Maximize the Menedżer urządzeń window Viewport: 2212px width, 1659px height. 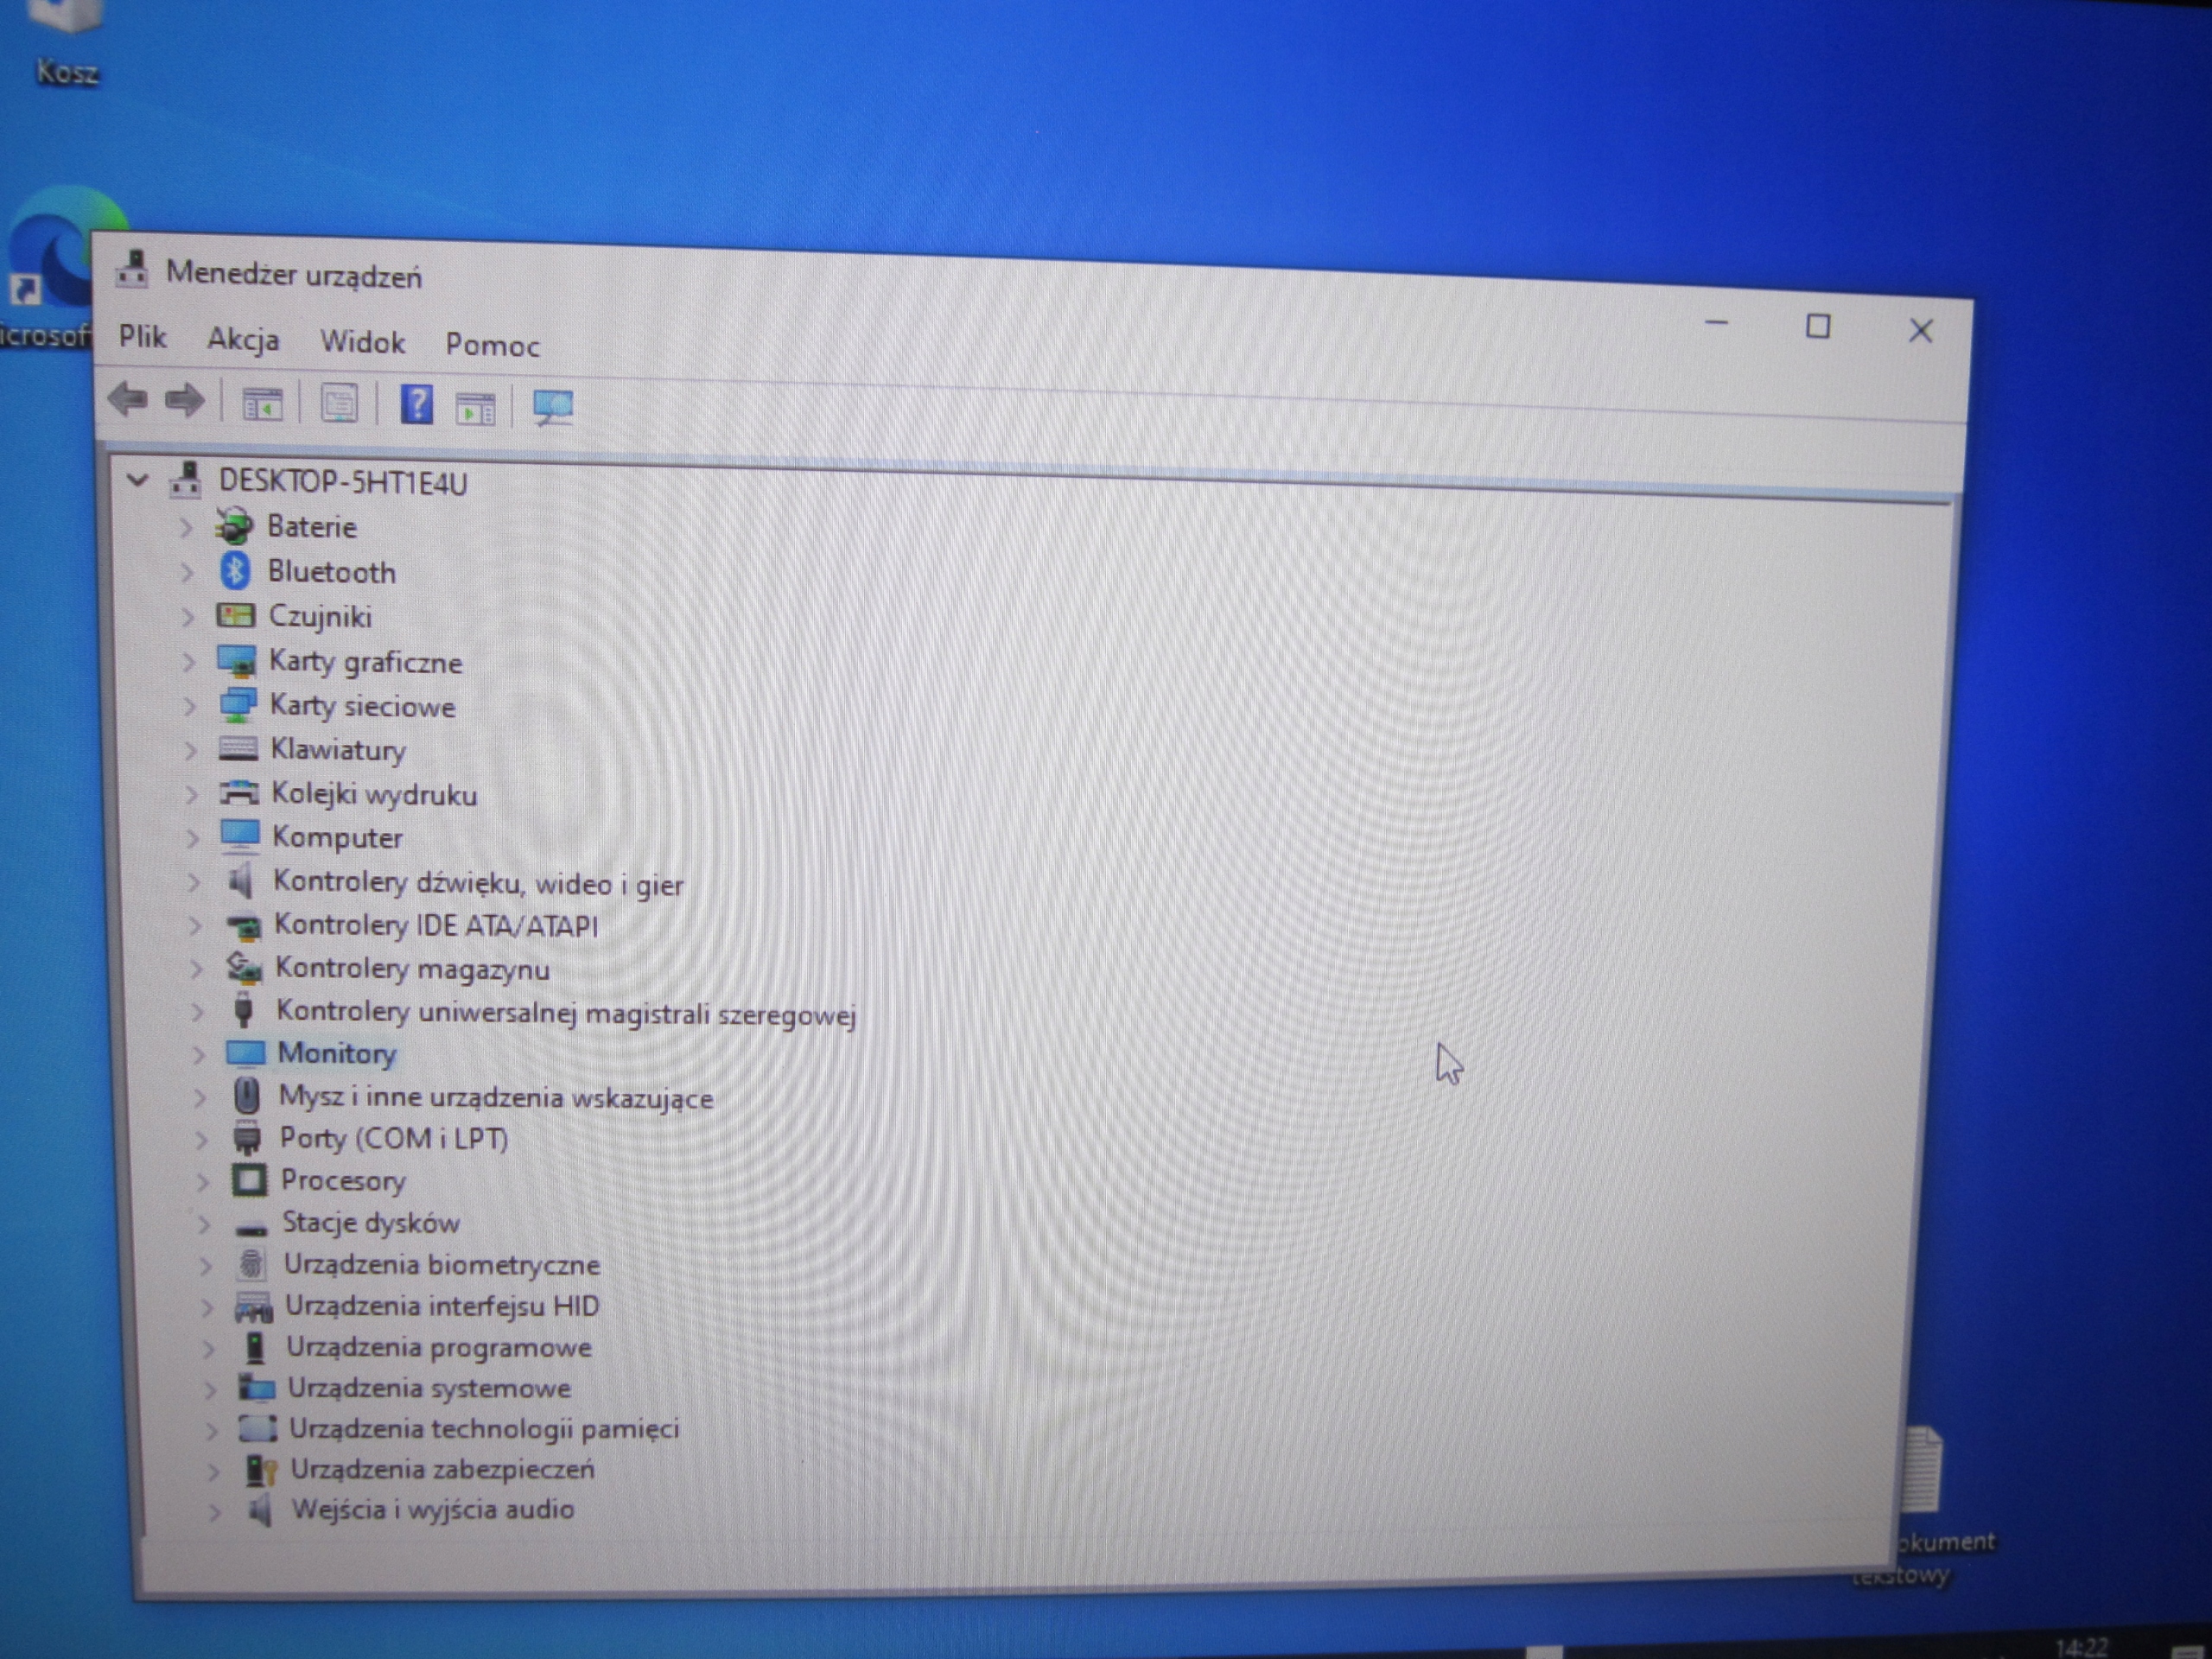point(1818,326)
